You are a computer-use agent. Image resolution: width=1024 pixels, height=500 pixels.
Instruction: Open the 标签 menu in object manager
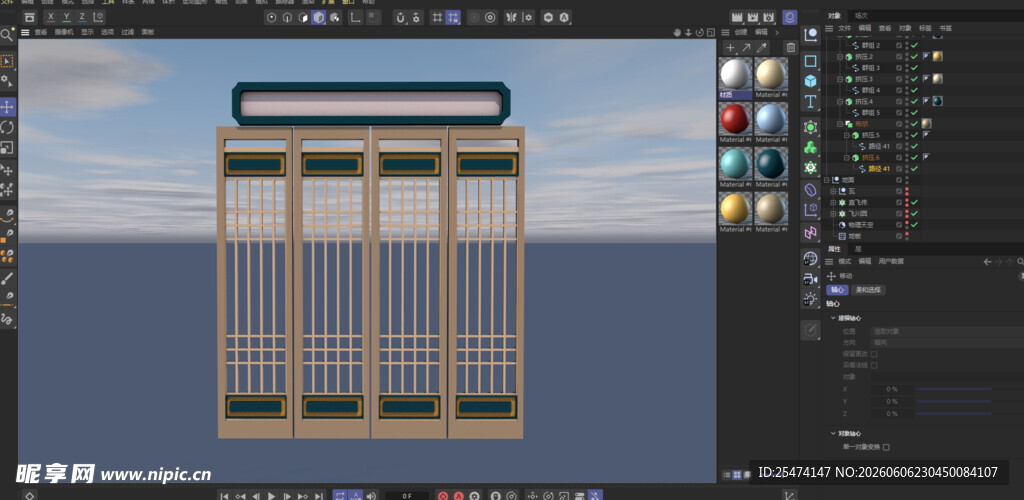pyautogui.click(x=925, y=28)
